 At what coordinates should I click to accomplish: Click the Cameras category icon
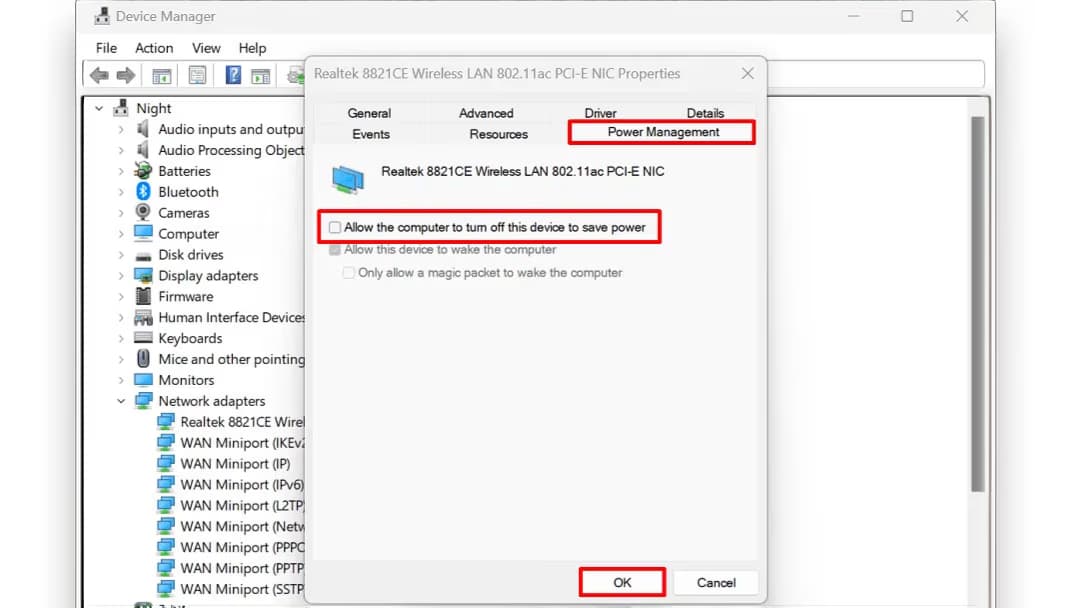pyautogui.click(x=143, y=213)
